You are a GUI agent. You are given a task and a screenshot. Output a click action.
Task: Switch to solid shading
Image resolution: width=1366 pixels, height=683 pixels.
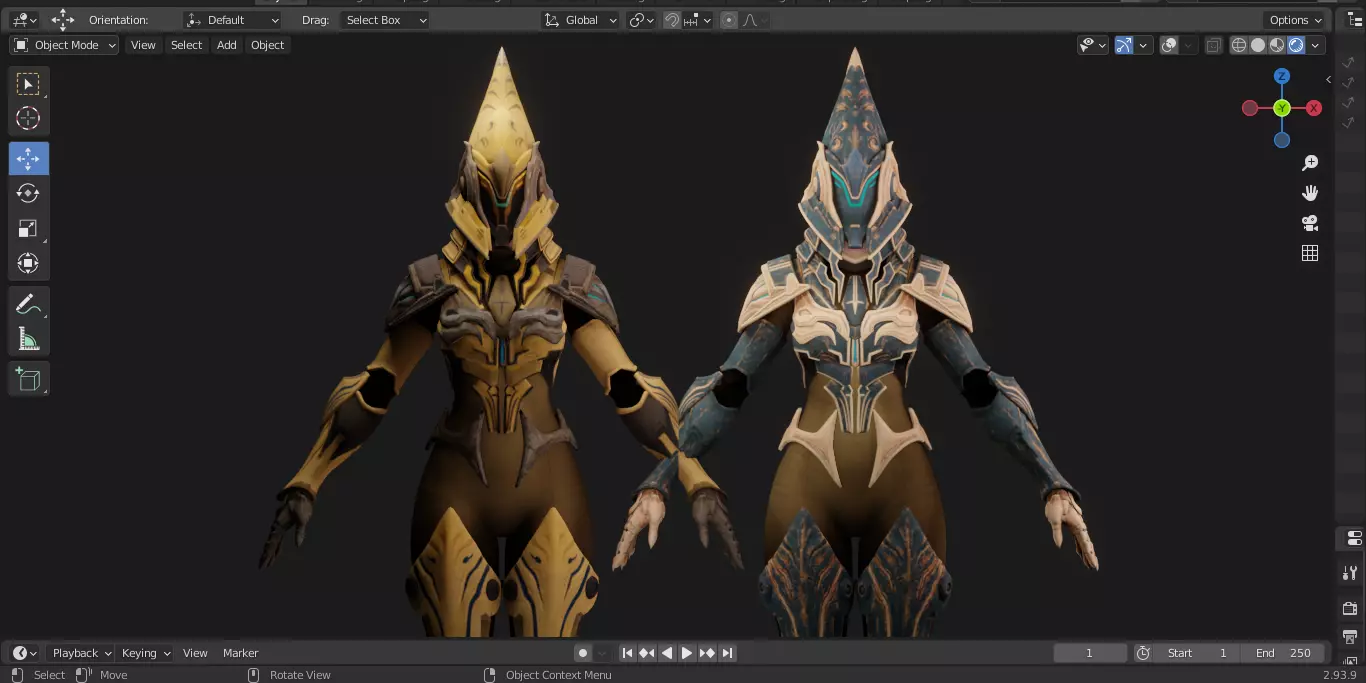click(x=1258, y=45)
